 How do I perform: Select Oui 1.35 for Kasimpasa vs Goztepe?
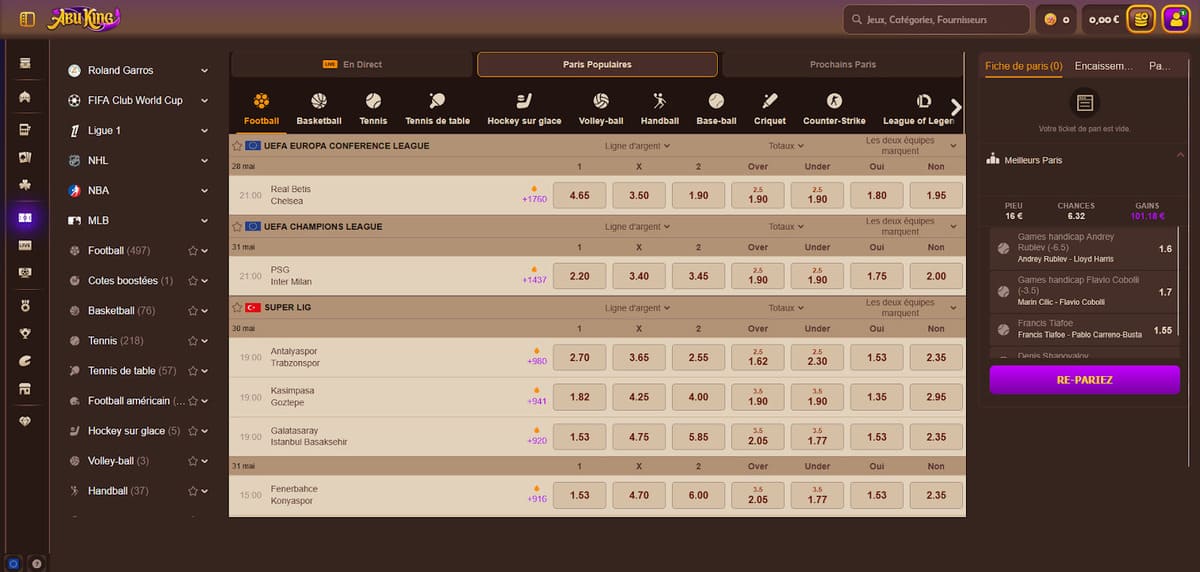(877, 397)
